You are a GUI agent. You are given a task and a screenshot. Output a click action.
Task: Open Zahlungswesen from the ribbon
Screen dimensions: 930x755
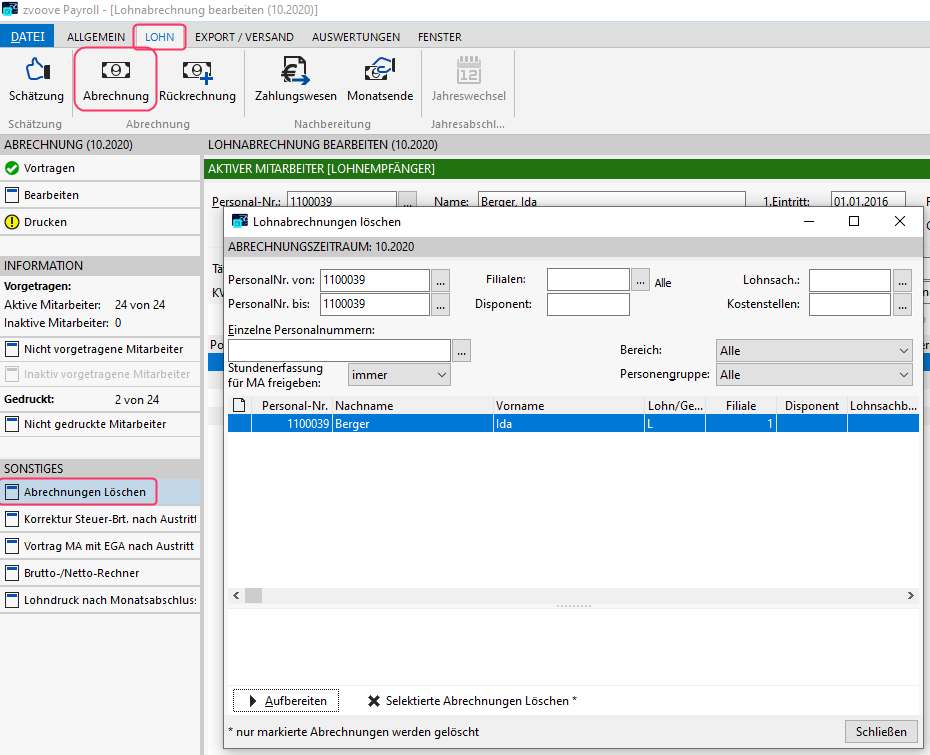pos(294,71)
